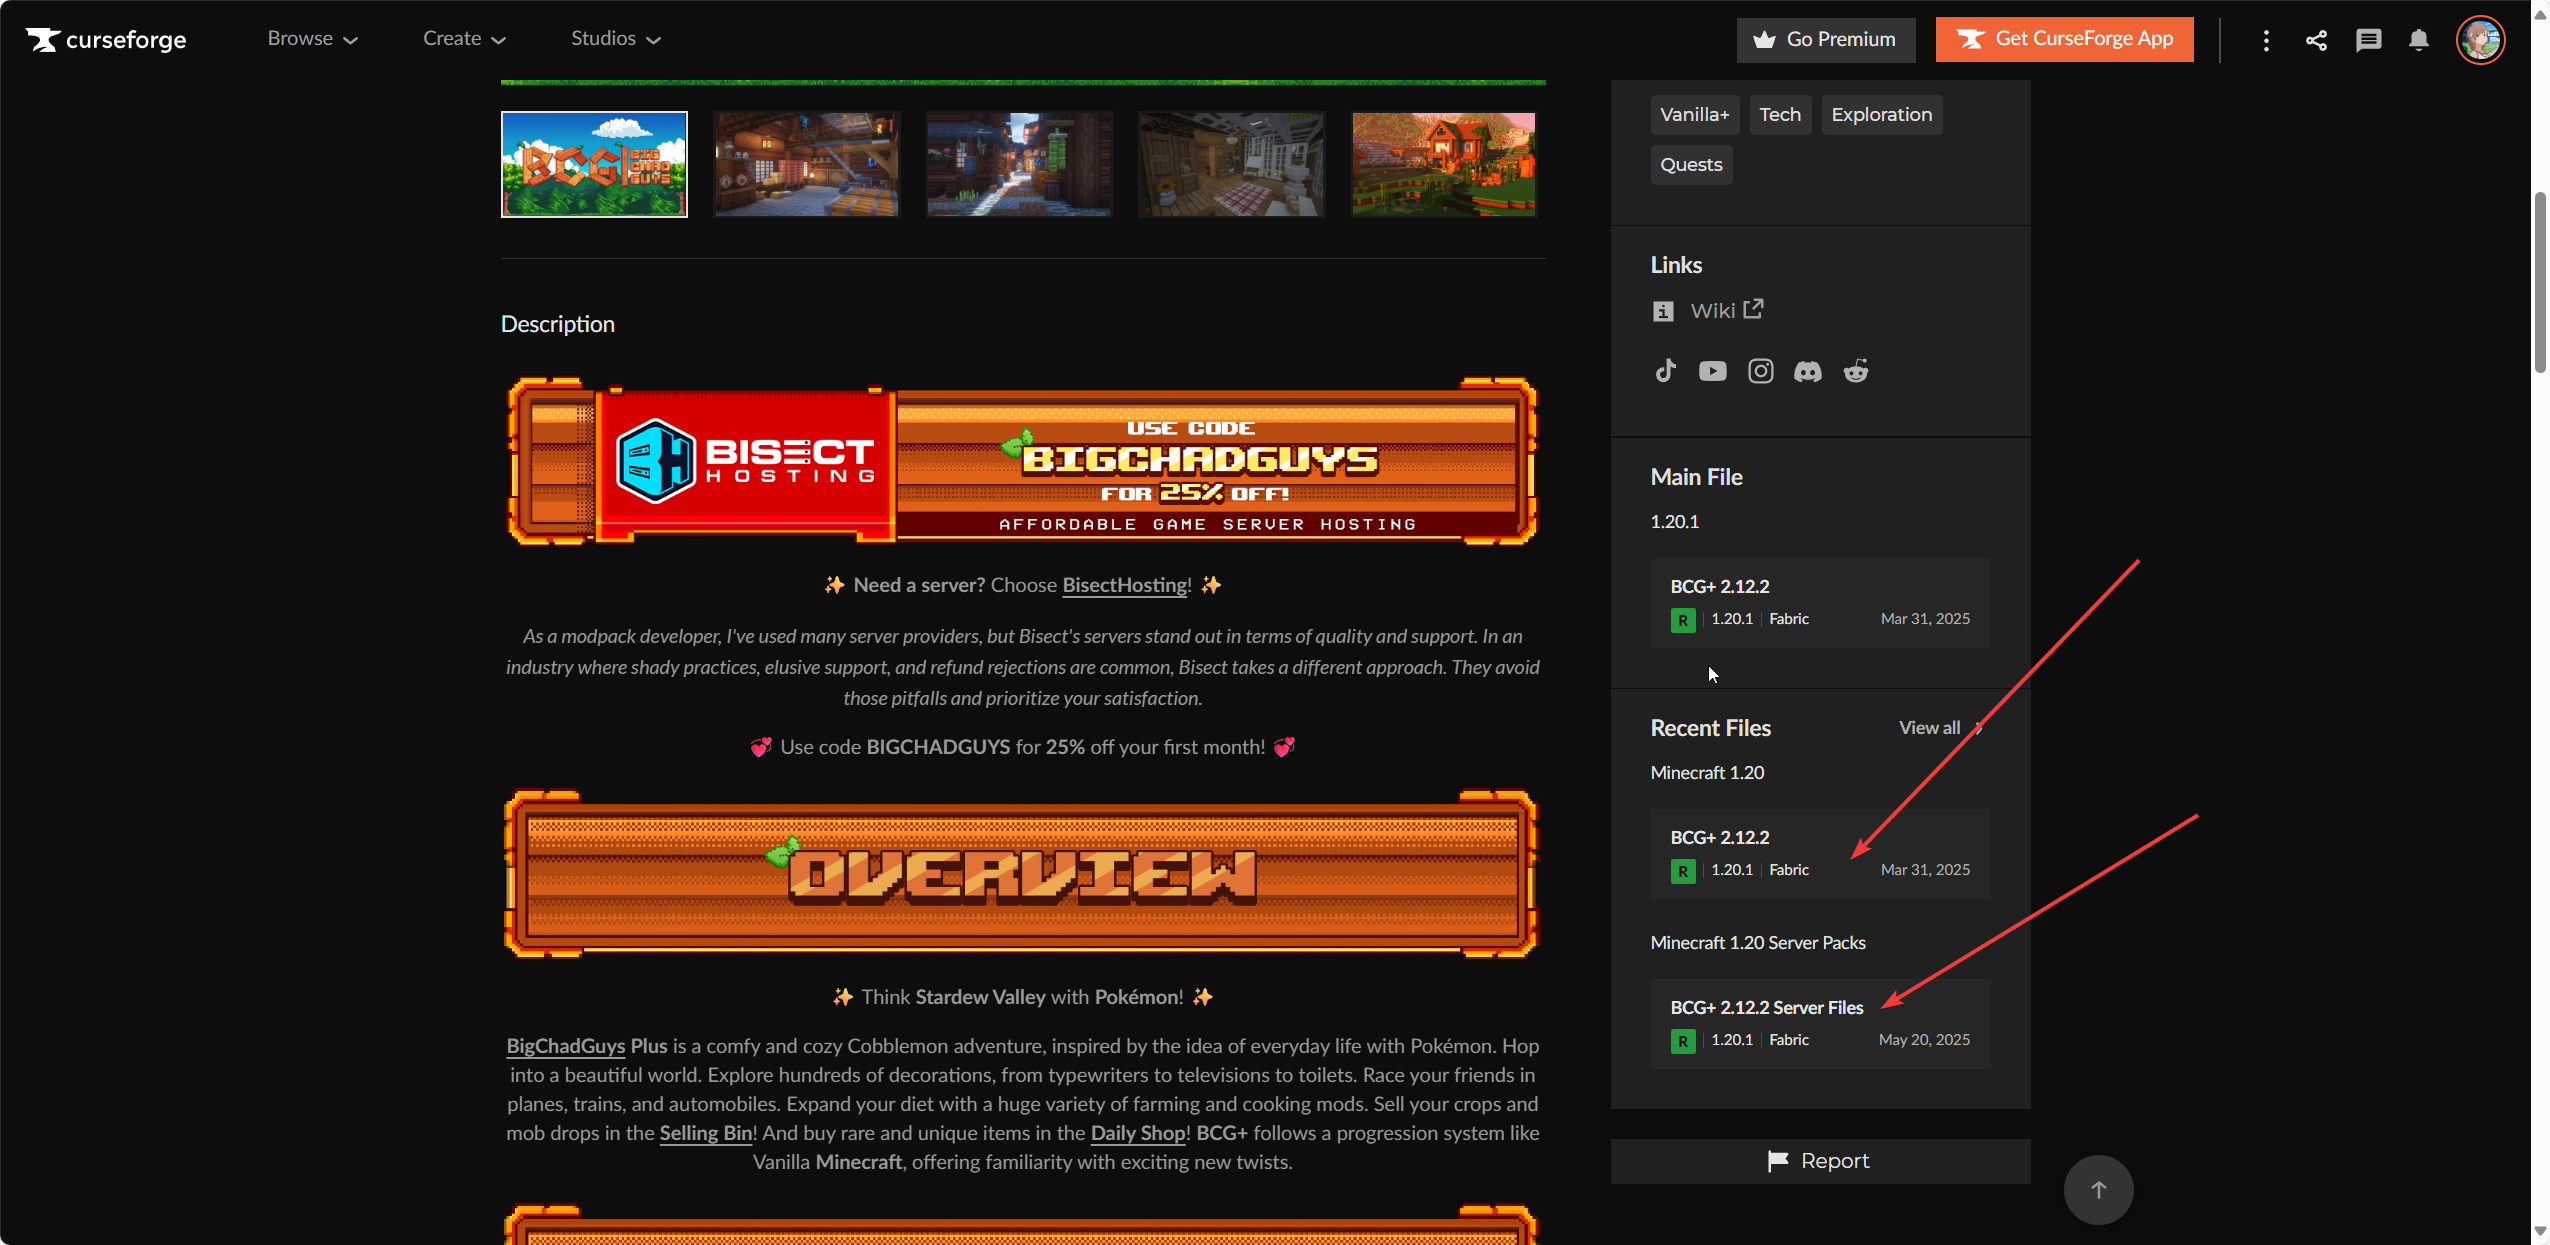This screenshot has height=1245, width=2550.
Task: Select the BCG logo thumbnail
Action: point(594,164)
